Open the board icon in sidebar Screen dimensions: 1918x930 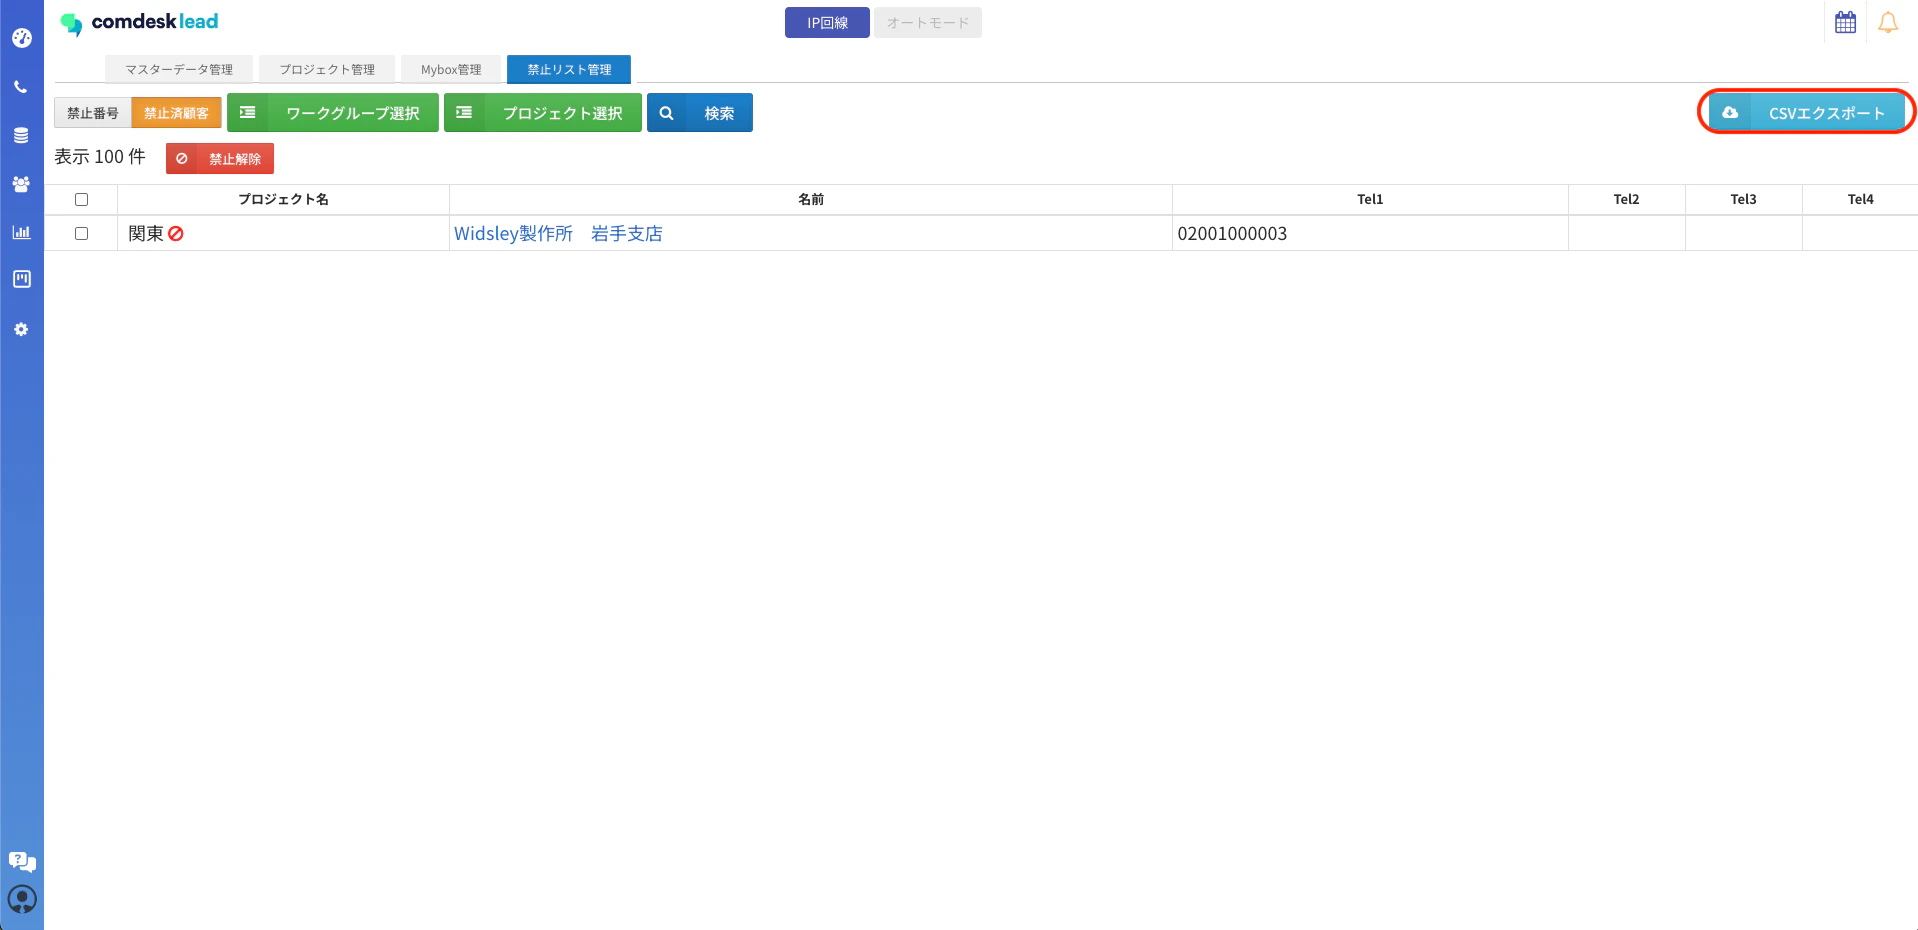[x=21, y=279]
